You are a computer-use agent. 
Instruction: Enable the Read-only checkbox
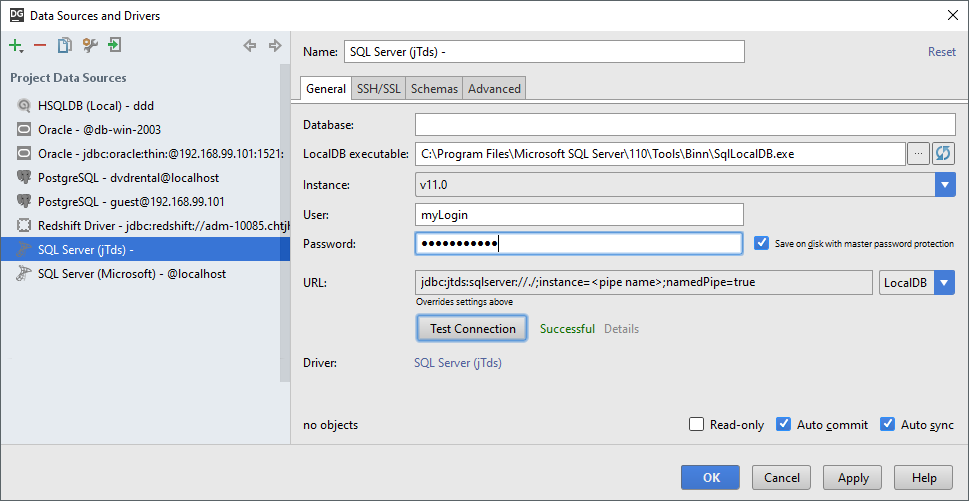[697, 425]
